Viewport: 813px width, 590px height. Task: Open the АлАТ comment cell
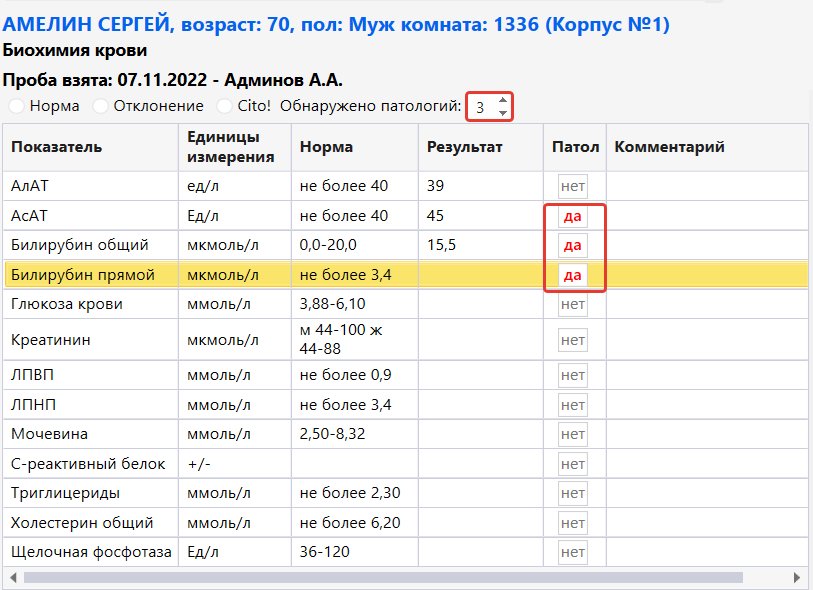click(x=706, y=186)
